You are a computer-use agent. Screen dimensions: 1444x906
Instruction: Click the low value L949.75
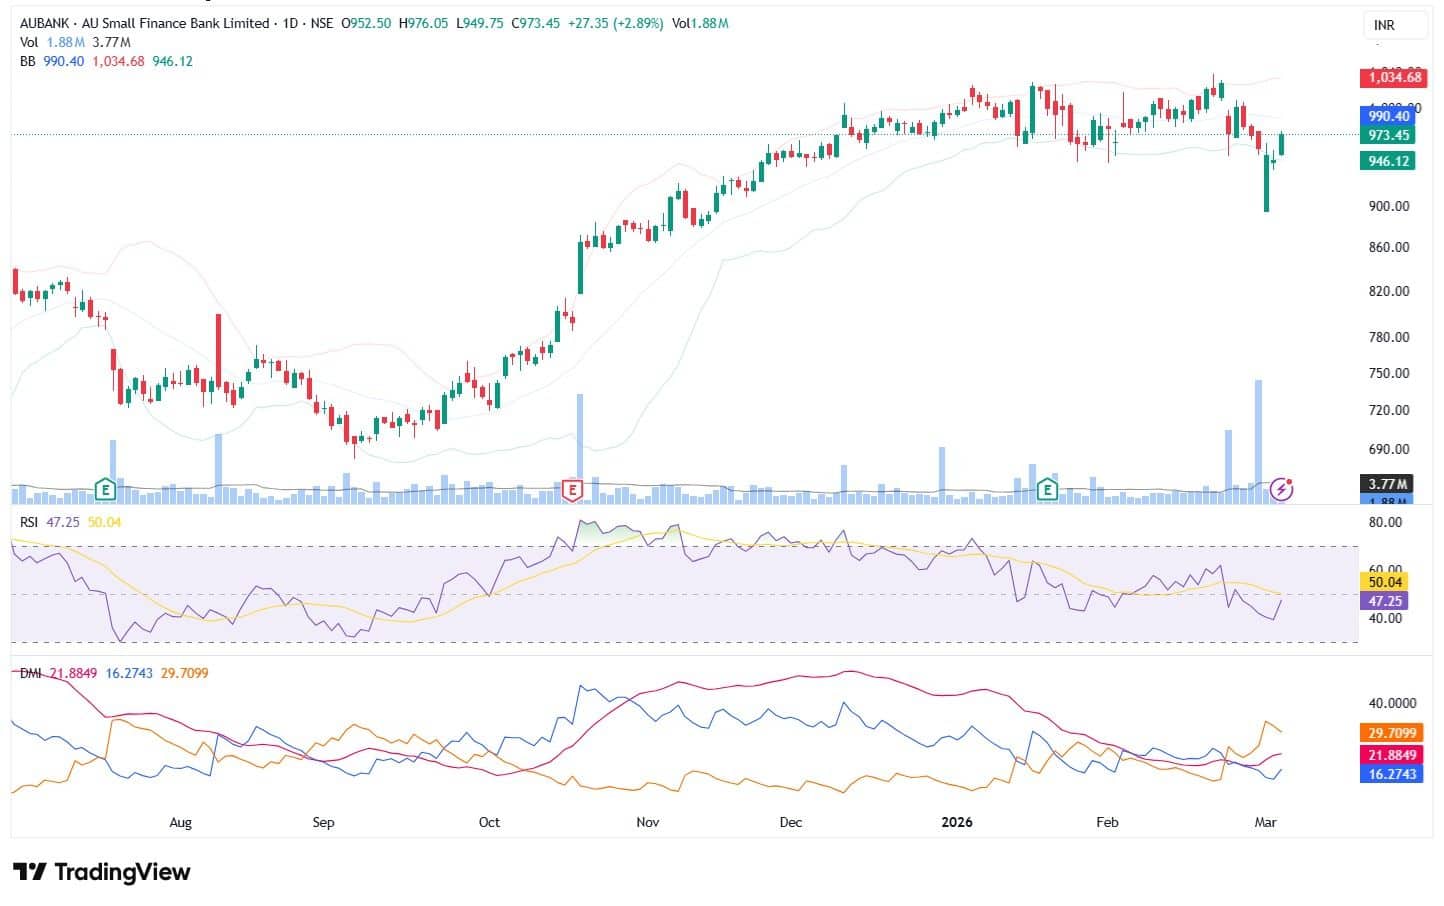click(480, 23)
